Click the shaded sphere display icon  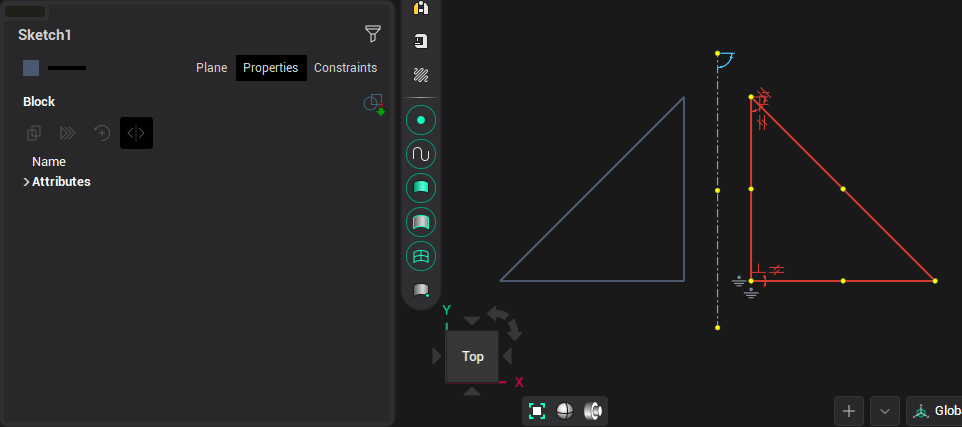click(x=565, y=411)
